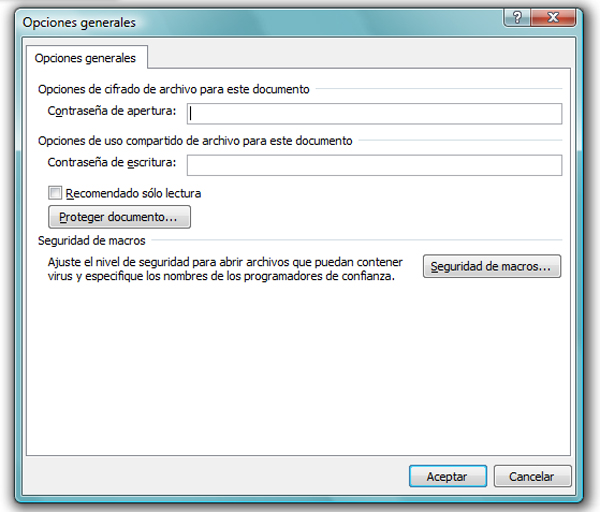Click the Contraseña de apertura password field
The height and width of the screenshot is (512, 600).
click(374, 114)
